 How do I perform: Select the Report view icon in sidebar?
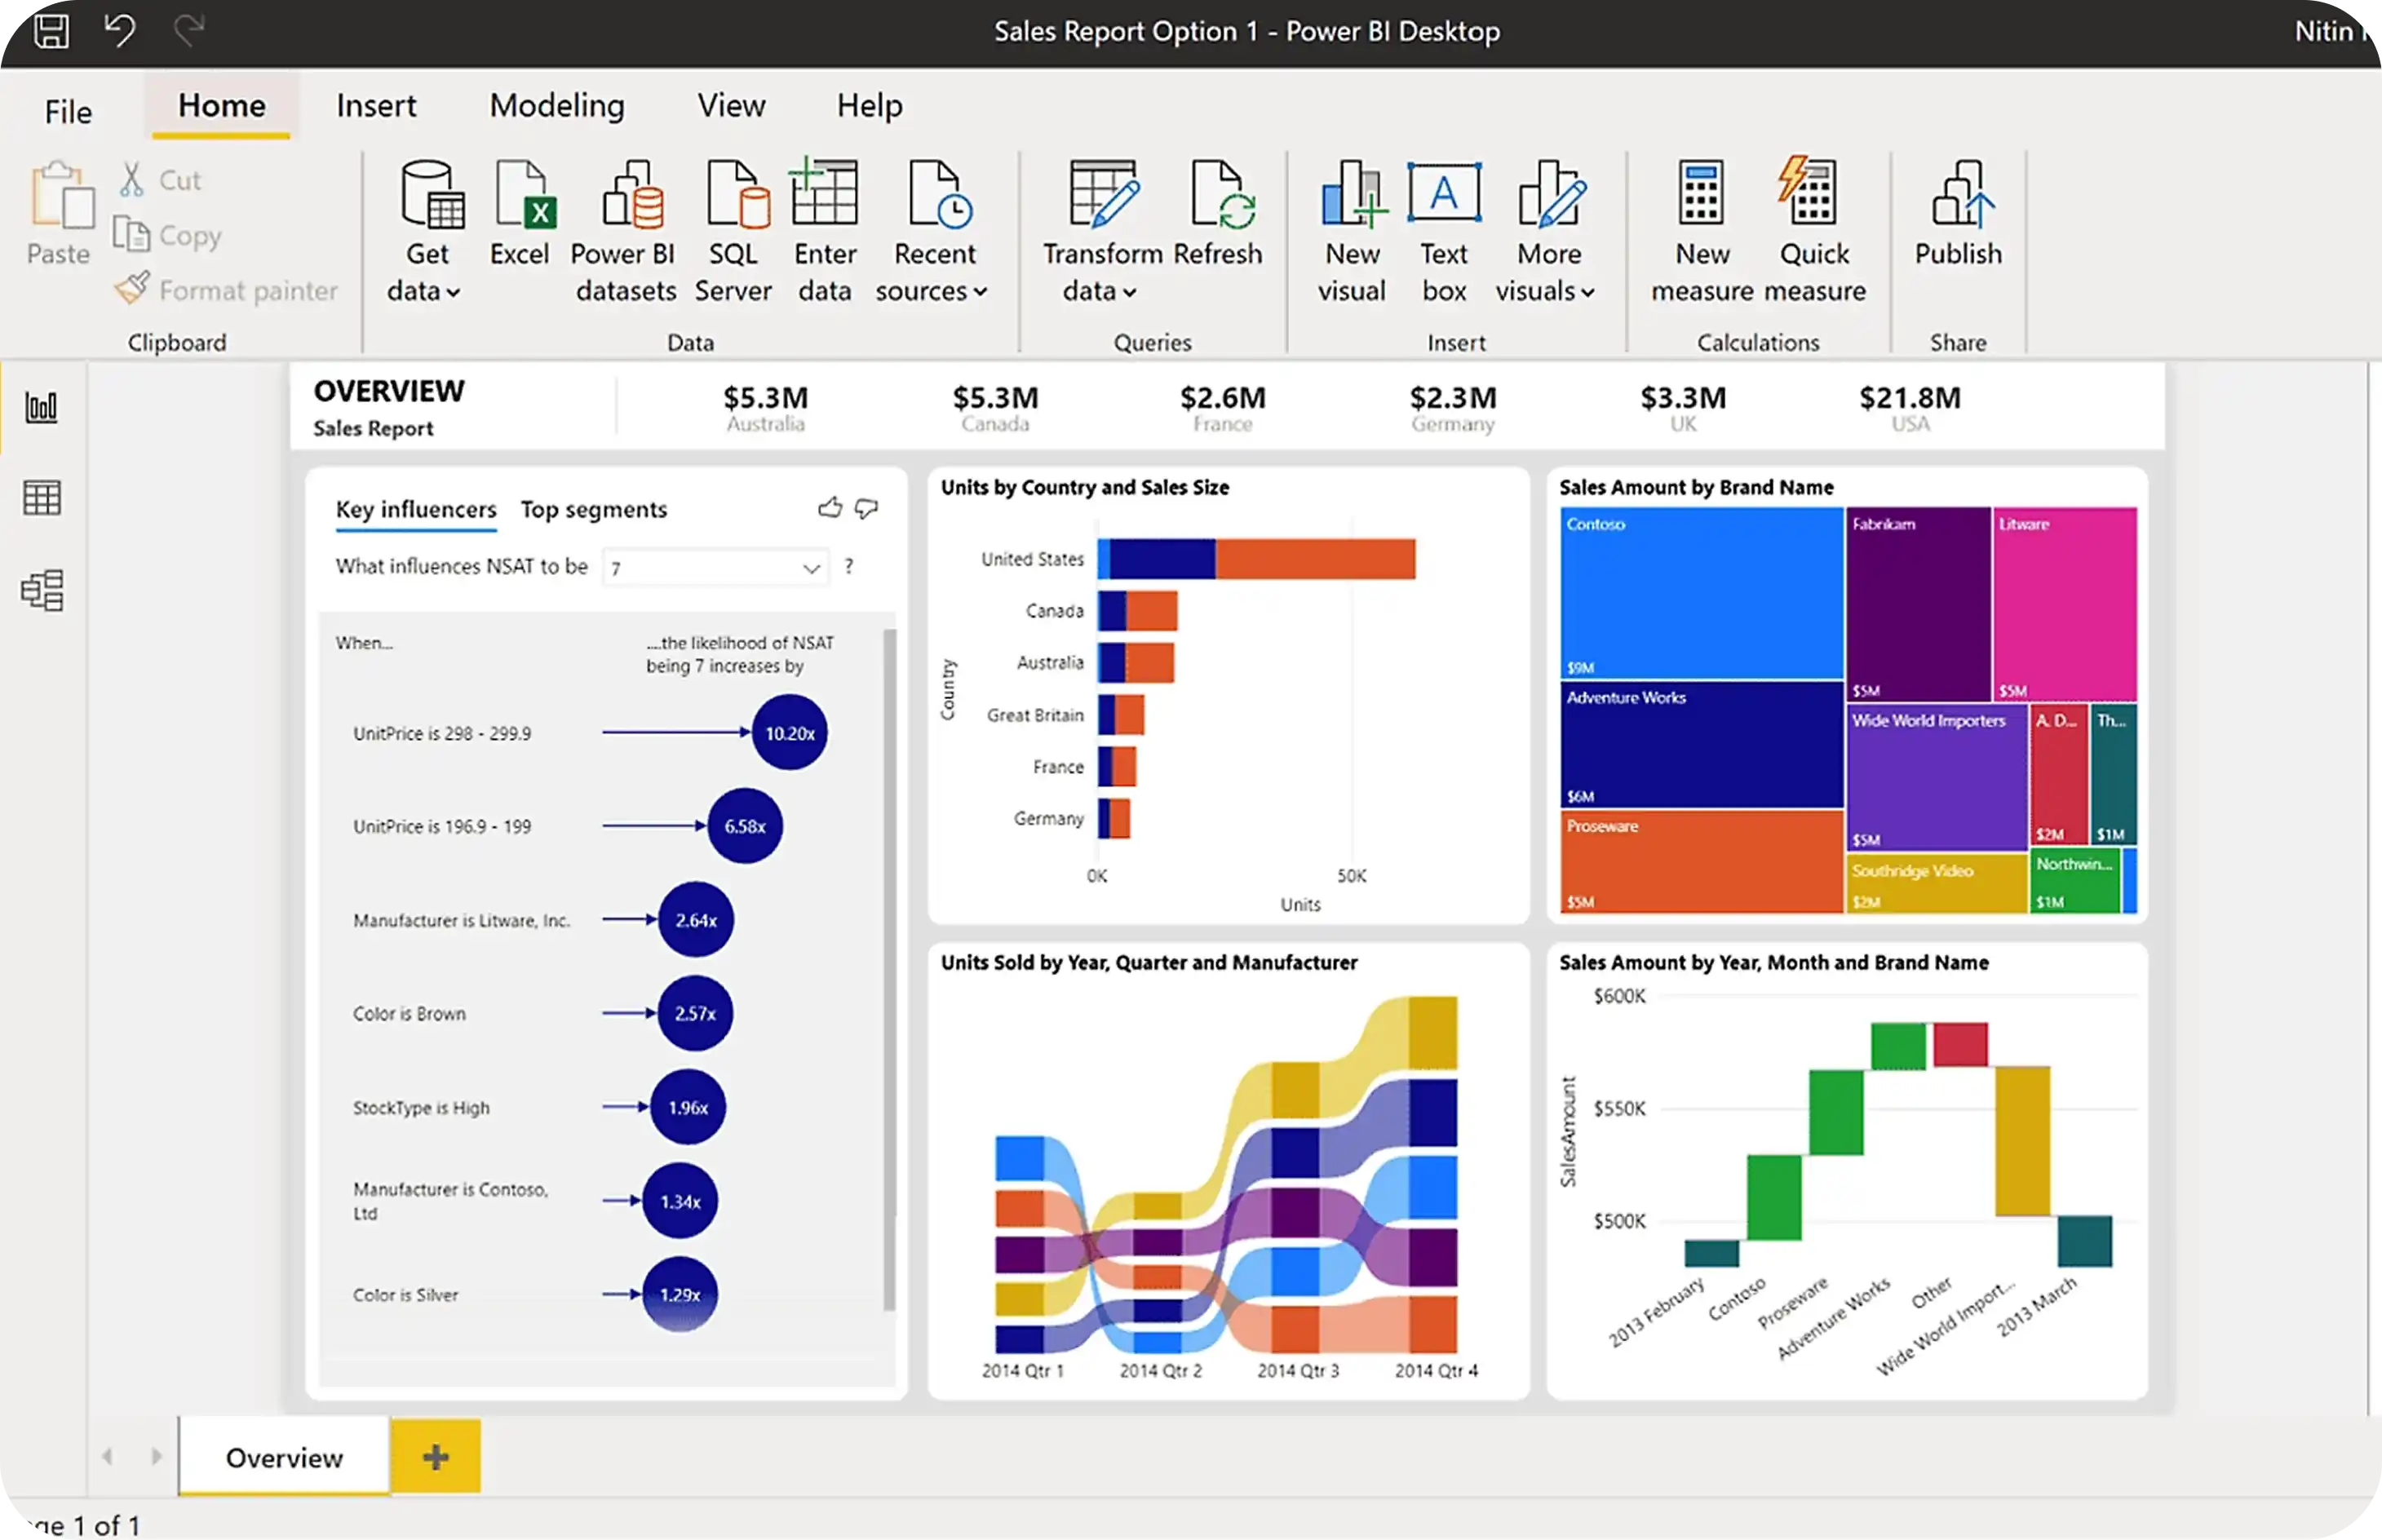tap(42, 406)
